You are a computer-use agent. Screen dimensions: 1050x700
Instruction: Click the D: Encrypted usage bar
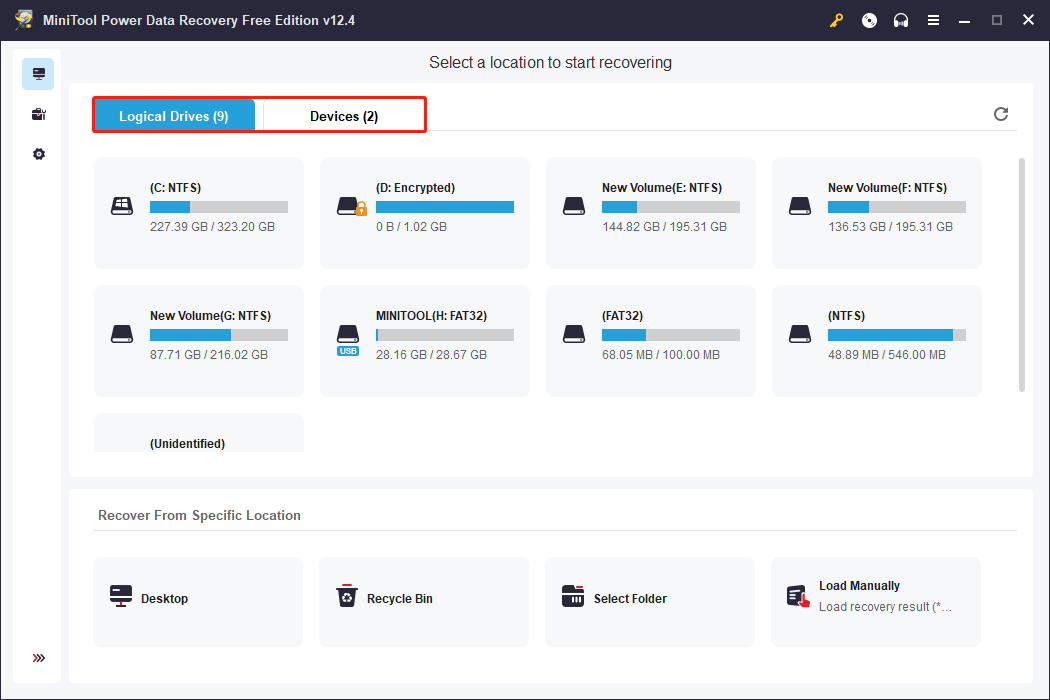[445, 207]
